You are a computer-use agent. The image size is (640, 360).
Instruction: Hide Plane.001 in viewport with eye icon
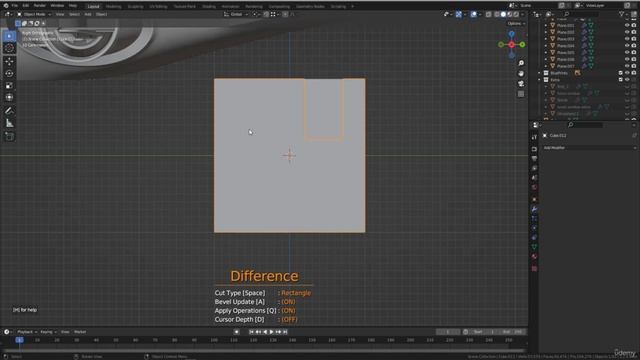pos(627,25)
